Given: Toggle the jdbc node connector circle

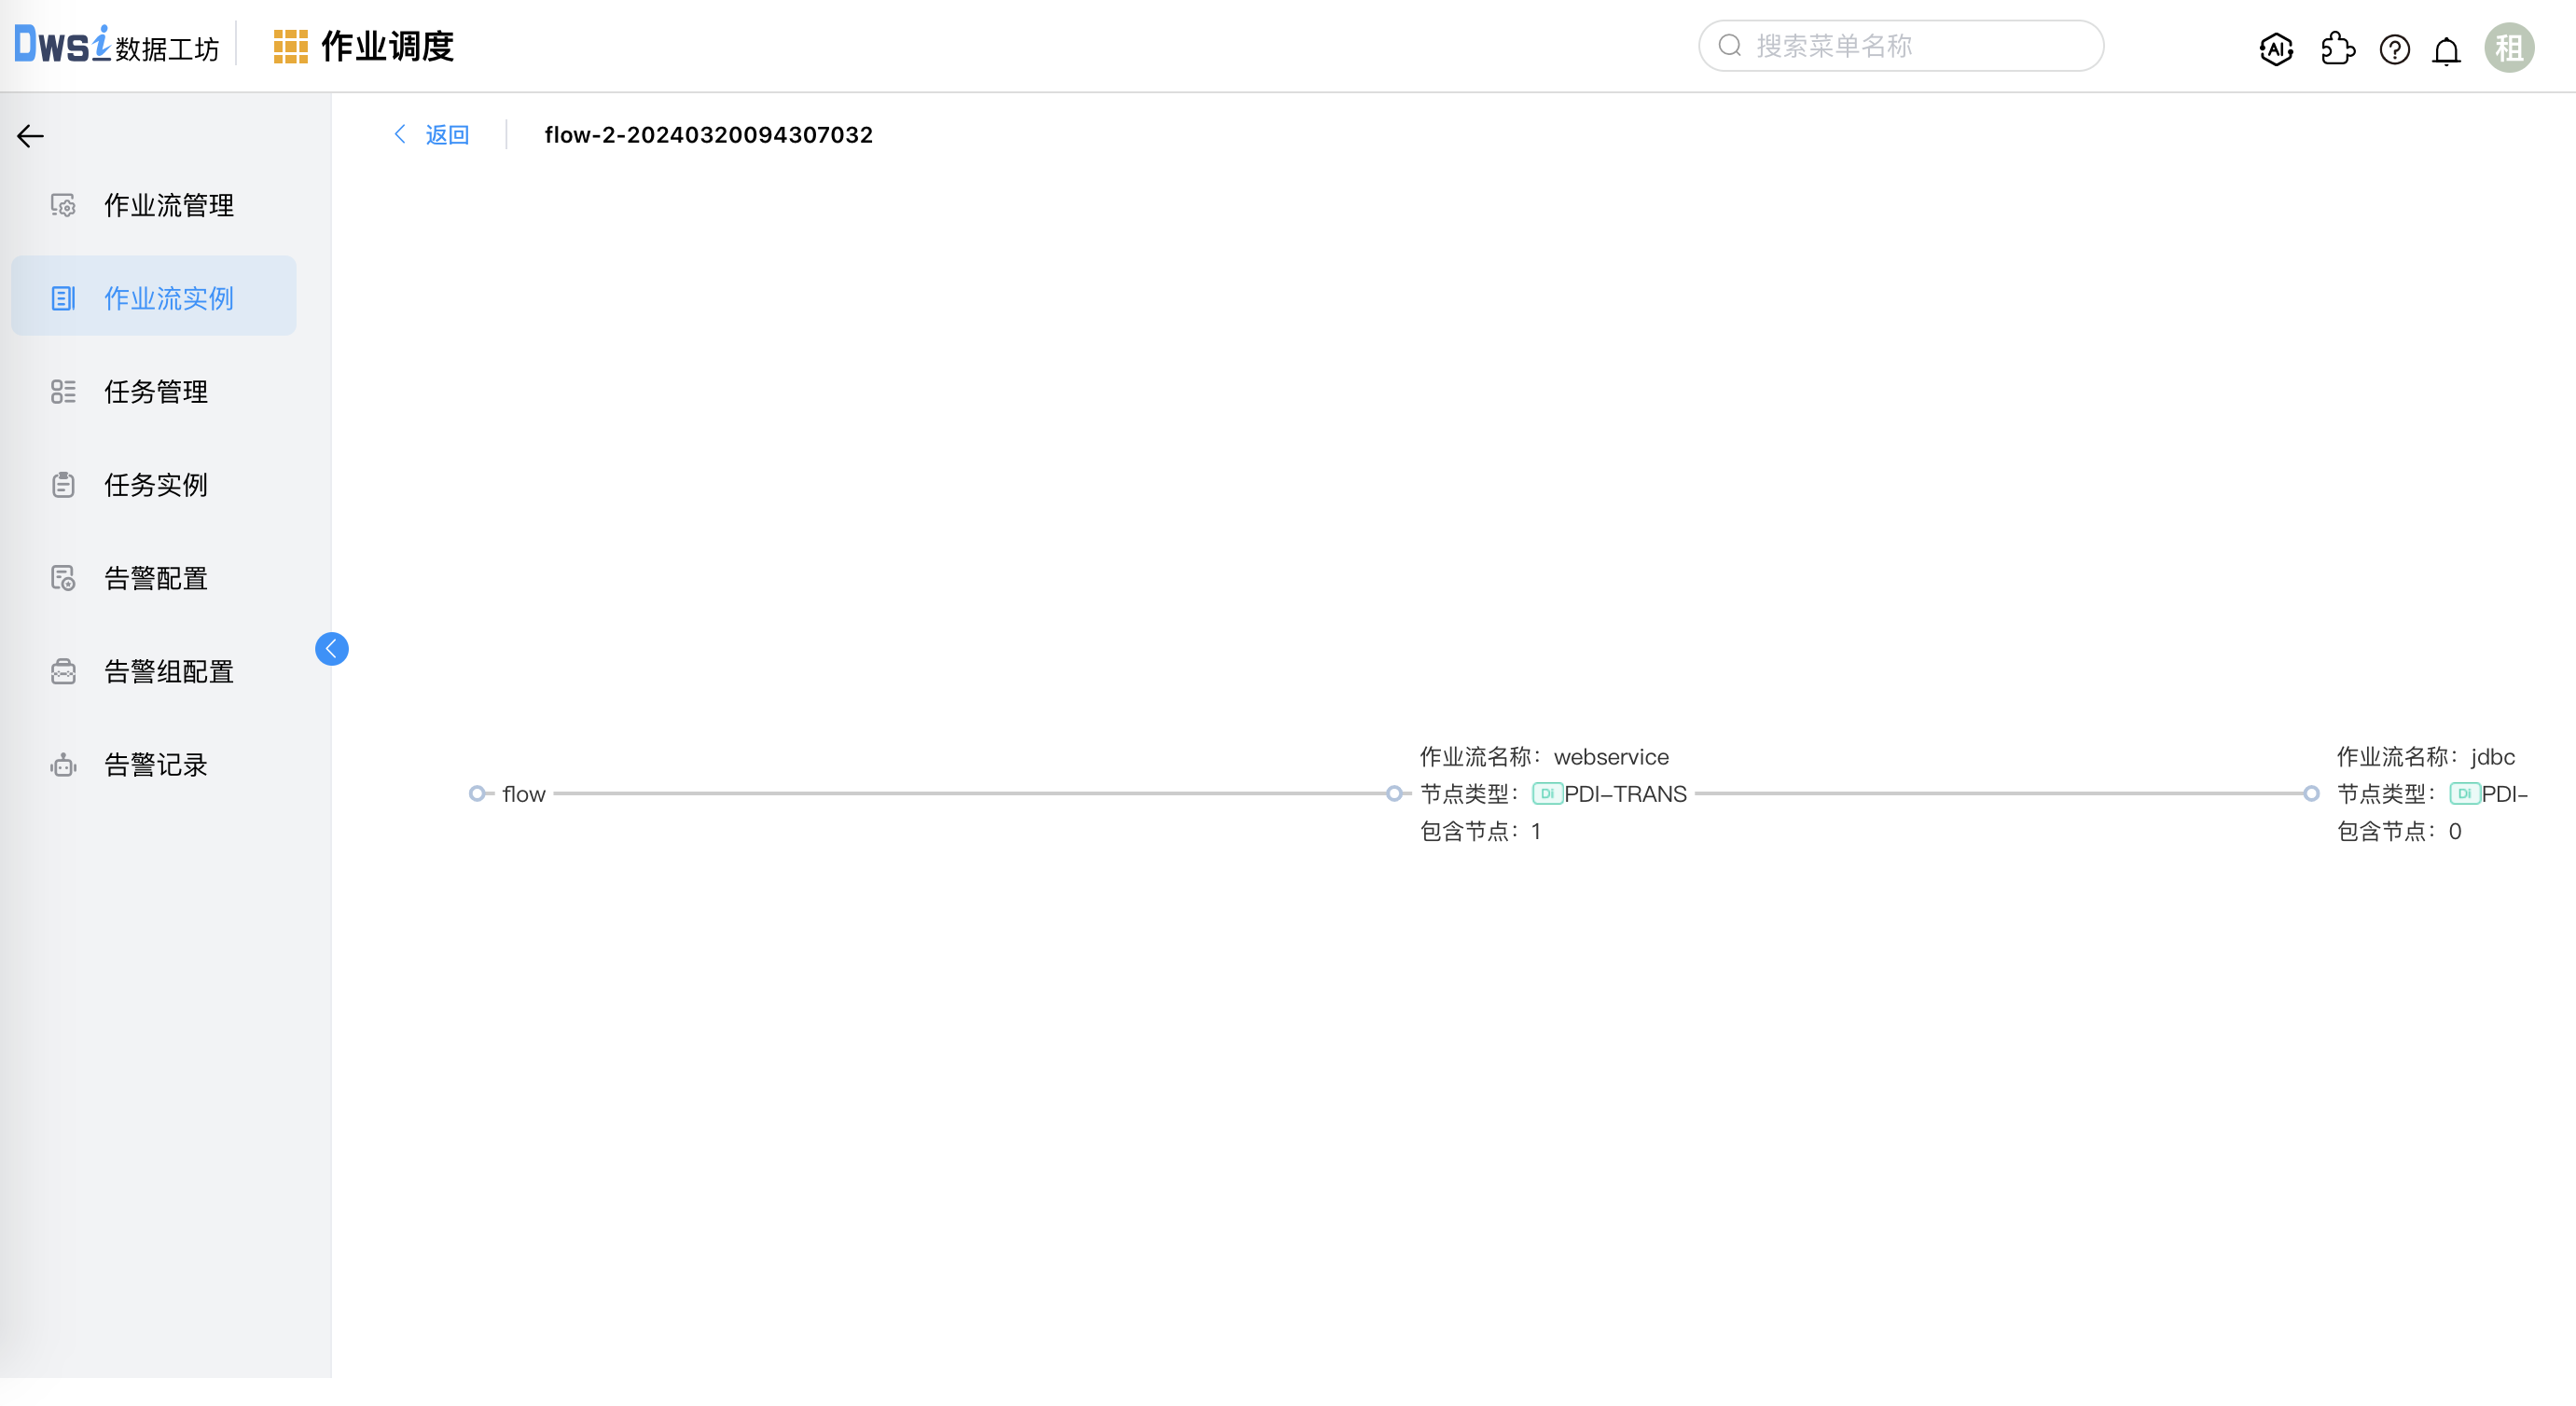Looking at the screenshot, I should tap(2311, 794).
